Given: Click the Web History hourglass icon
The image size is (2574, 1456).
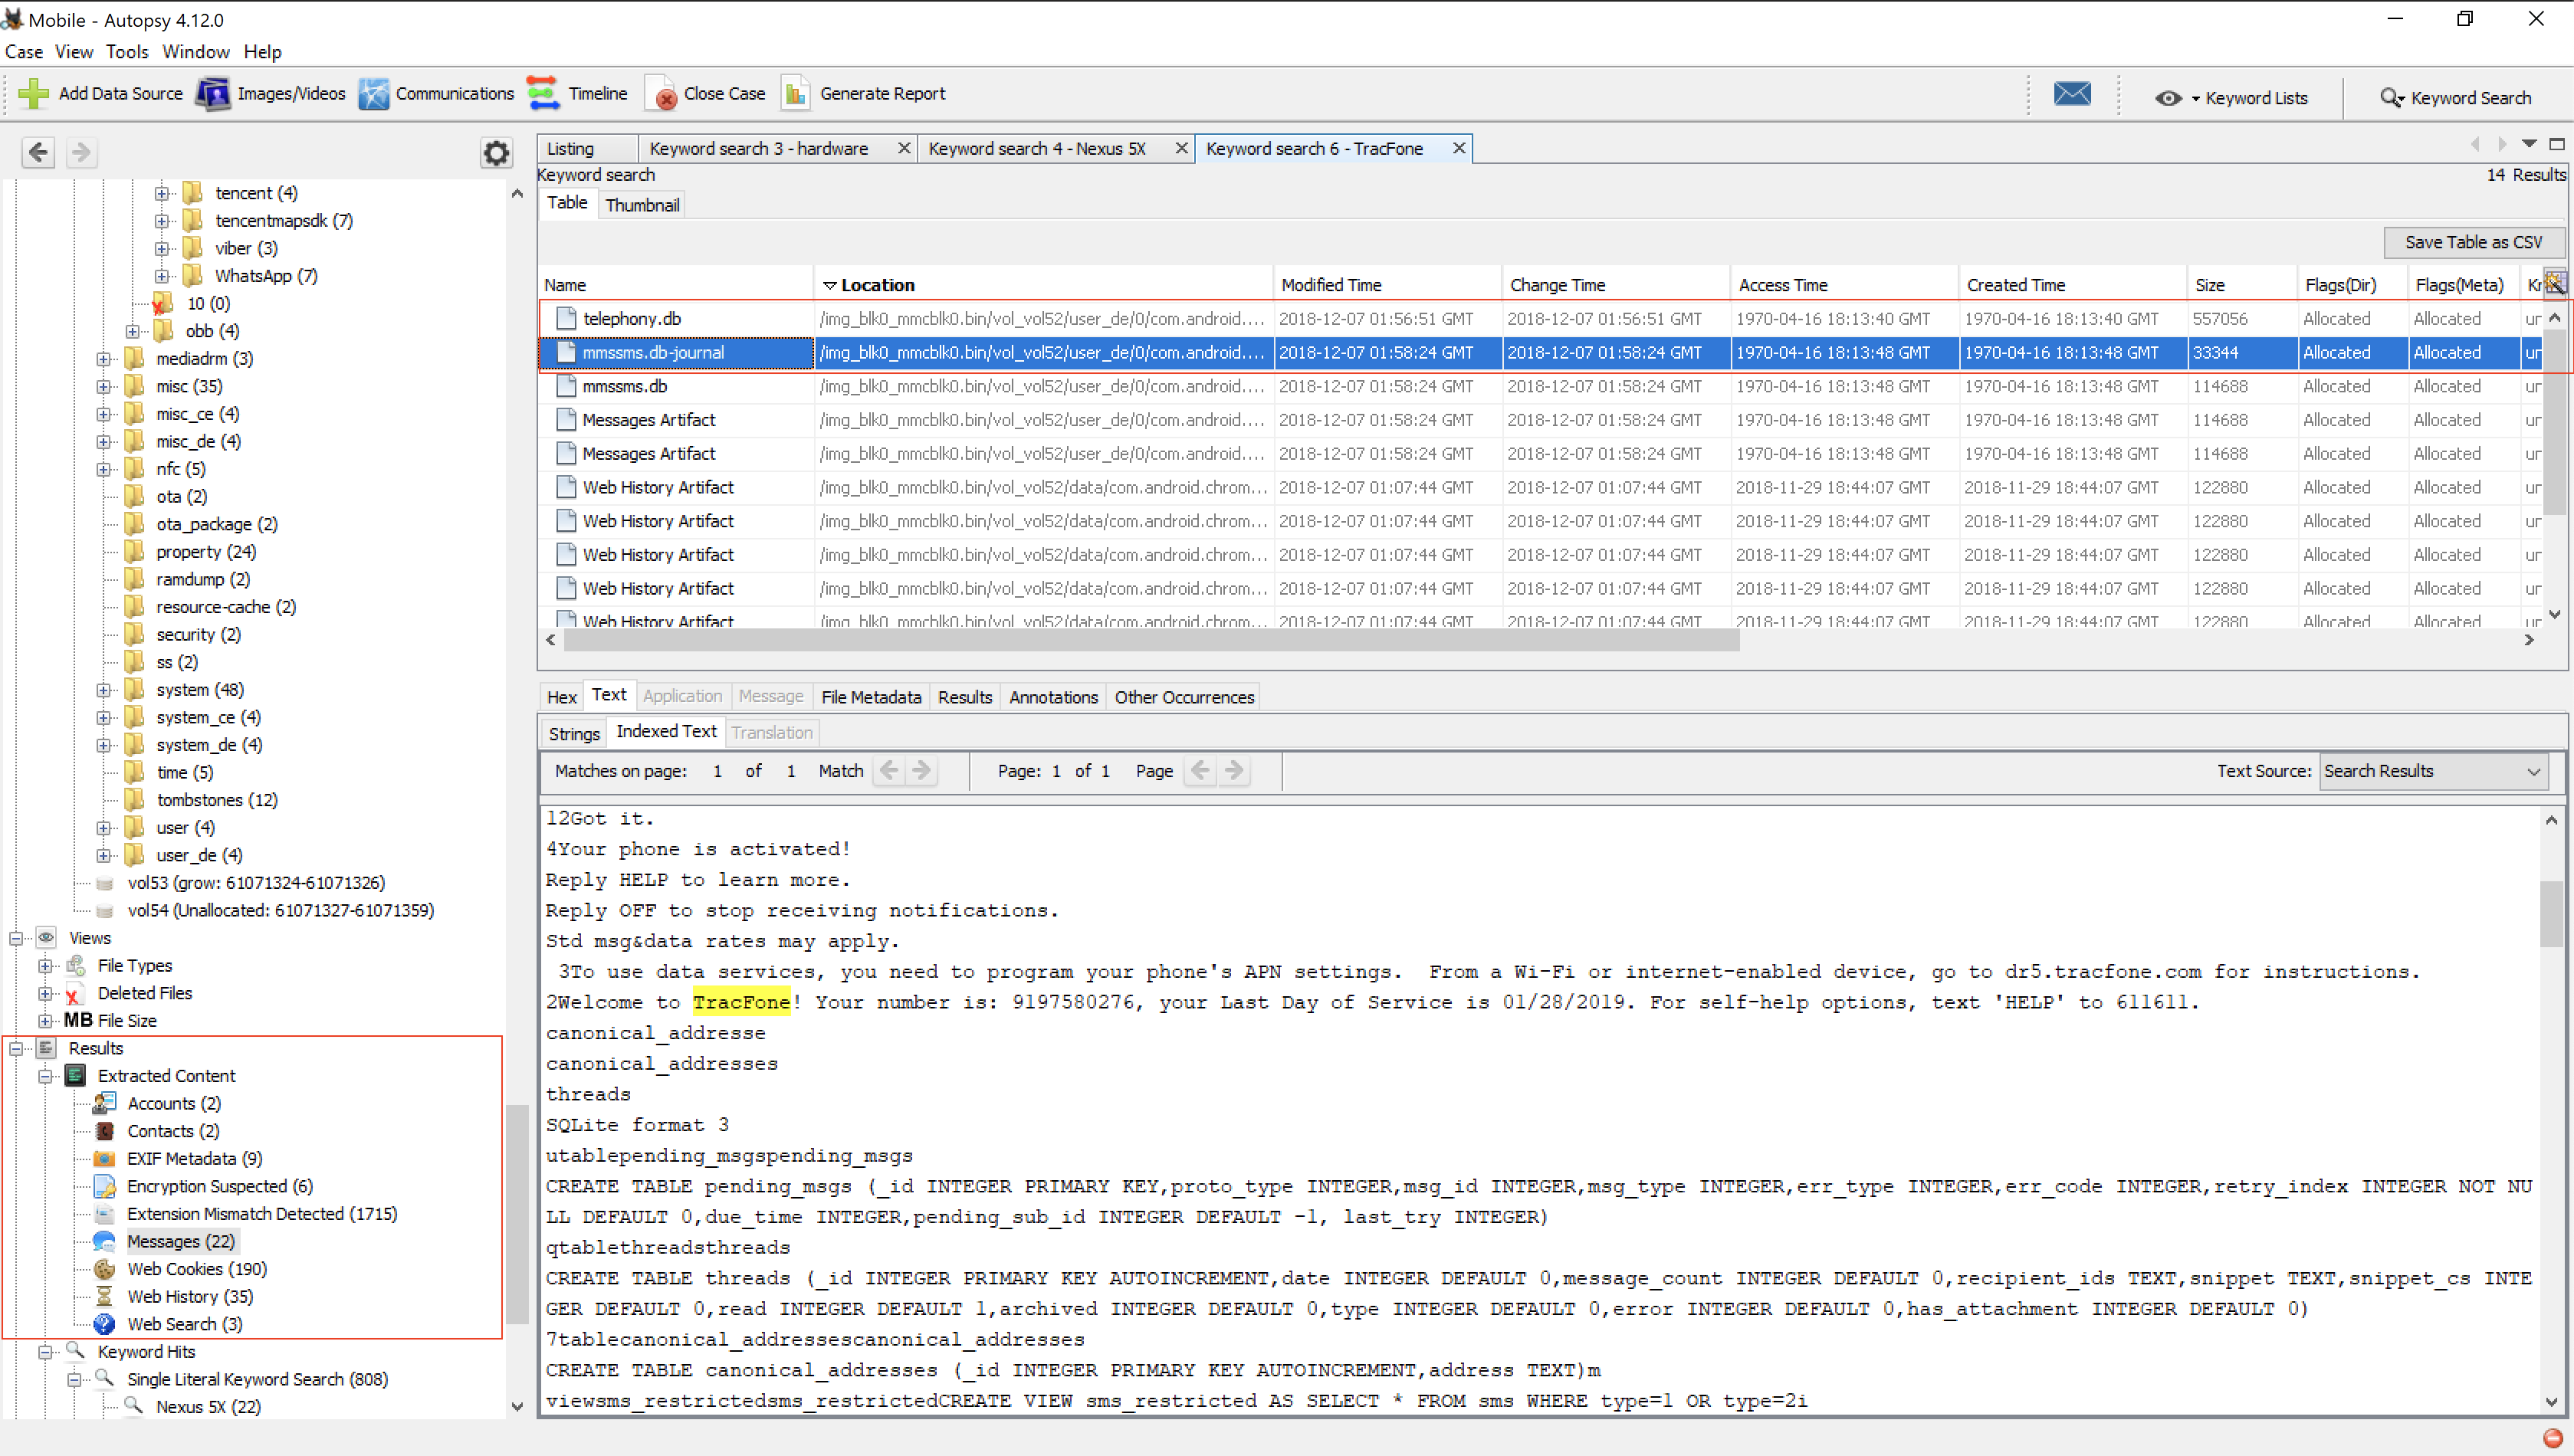Looking at the screenshot, I should (x=104, y=1297).
